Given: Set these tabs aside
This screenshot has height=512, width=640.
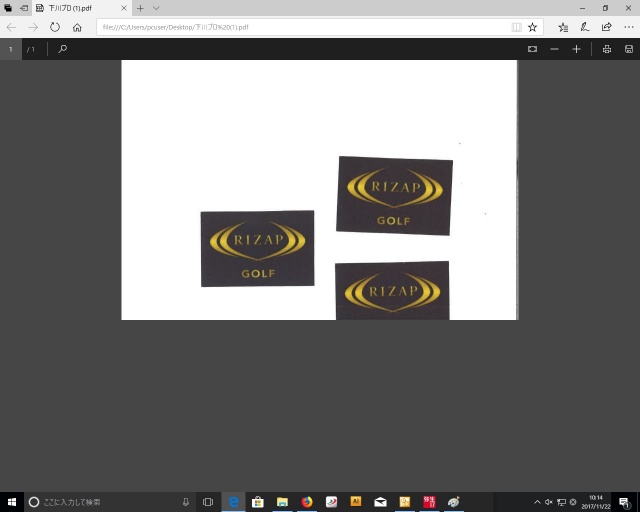Looking at the screenshot, I should click(x=24, y=8).
